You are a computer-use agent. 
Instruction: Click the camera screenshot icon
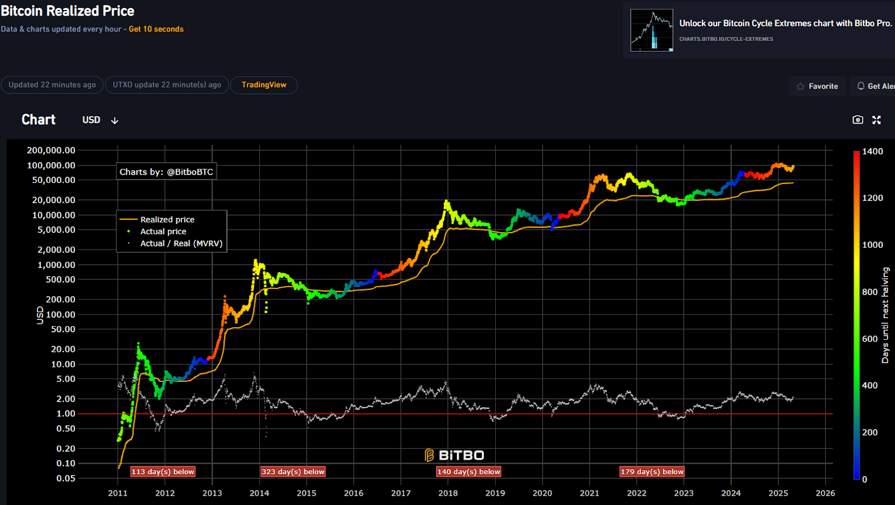click(x=857, y=120)
